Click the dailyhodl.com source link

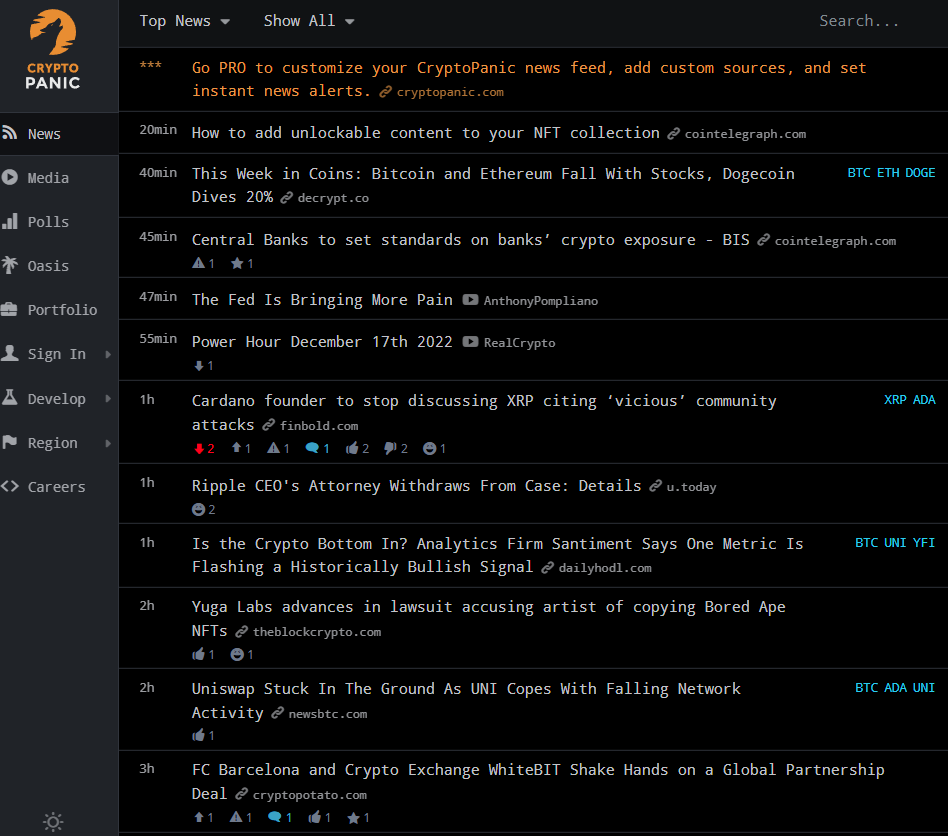point(605,568)
